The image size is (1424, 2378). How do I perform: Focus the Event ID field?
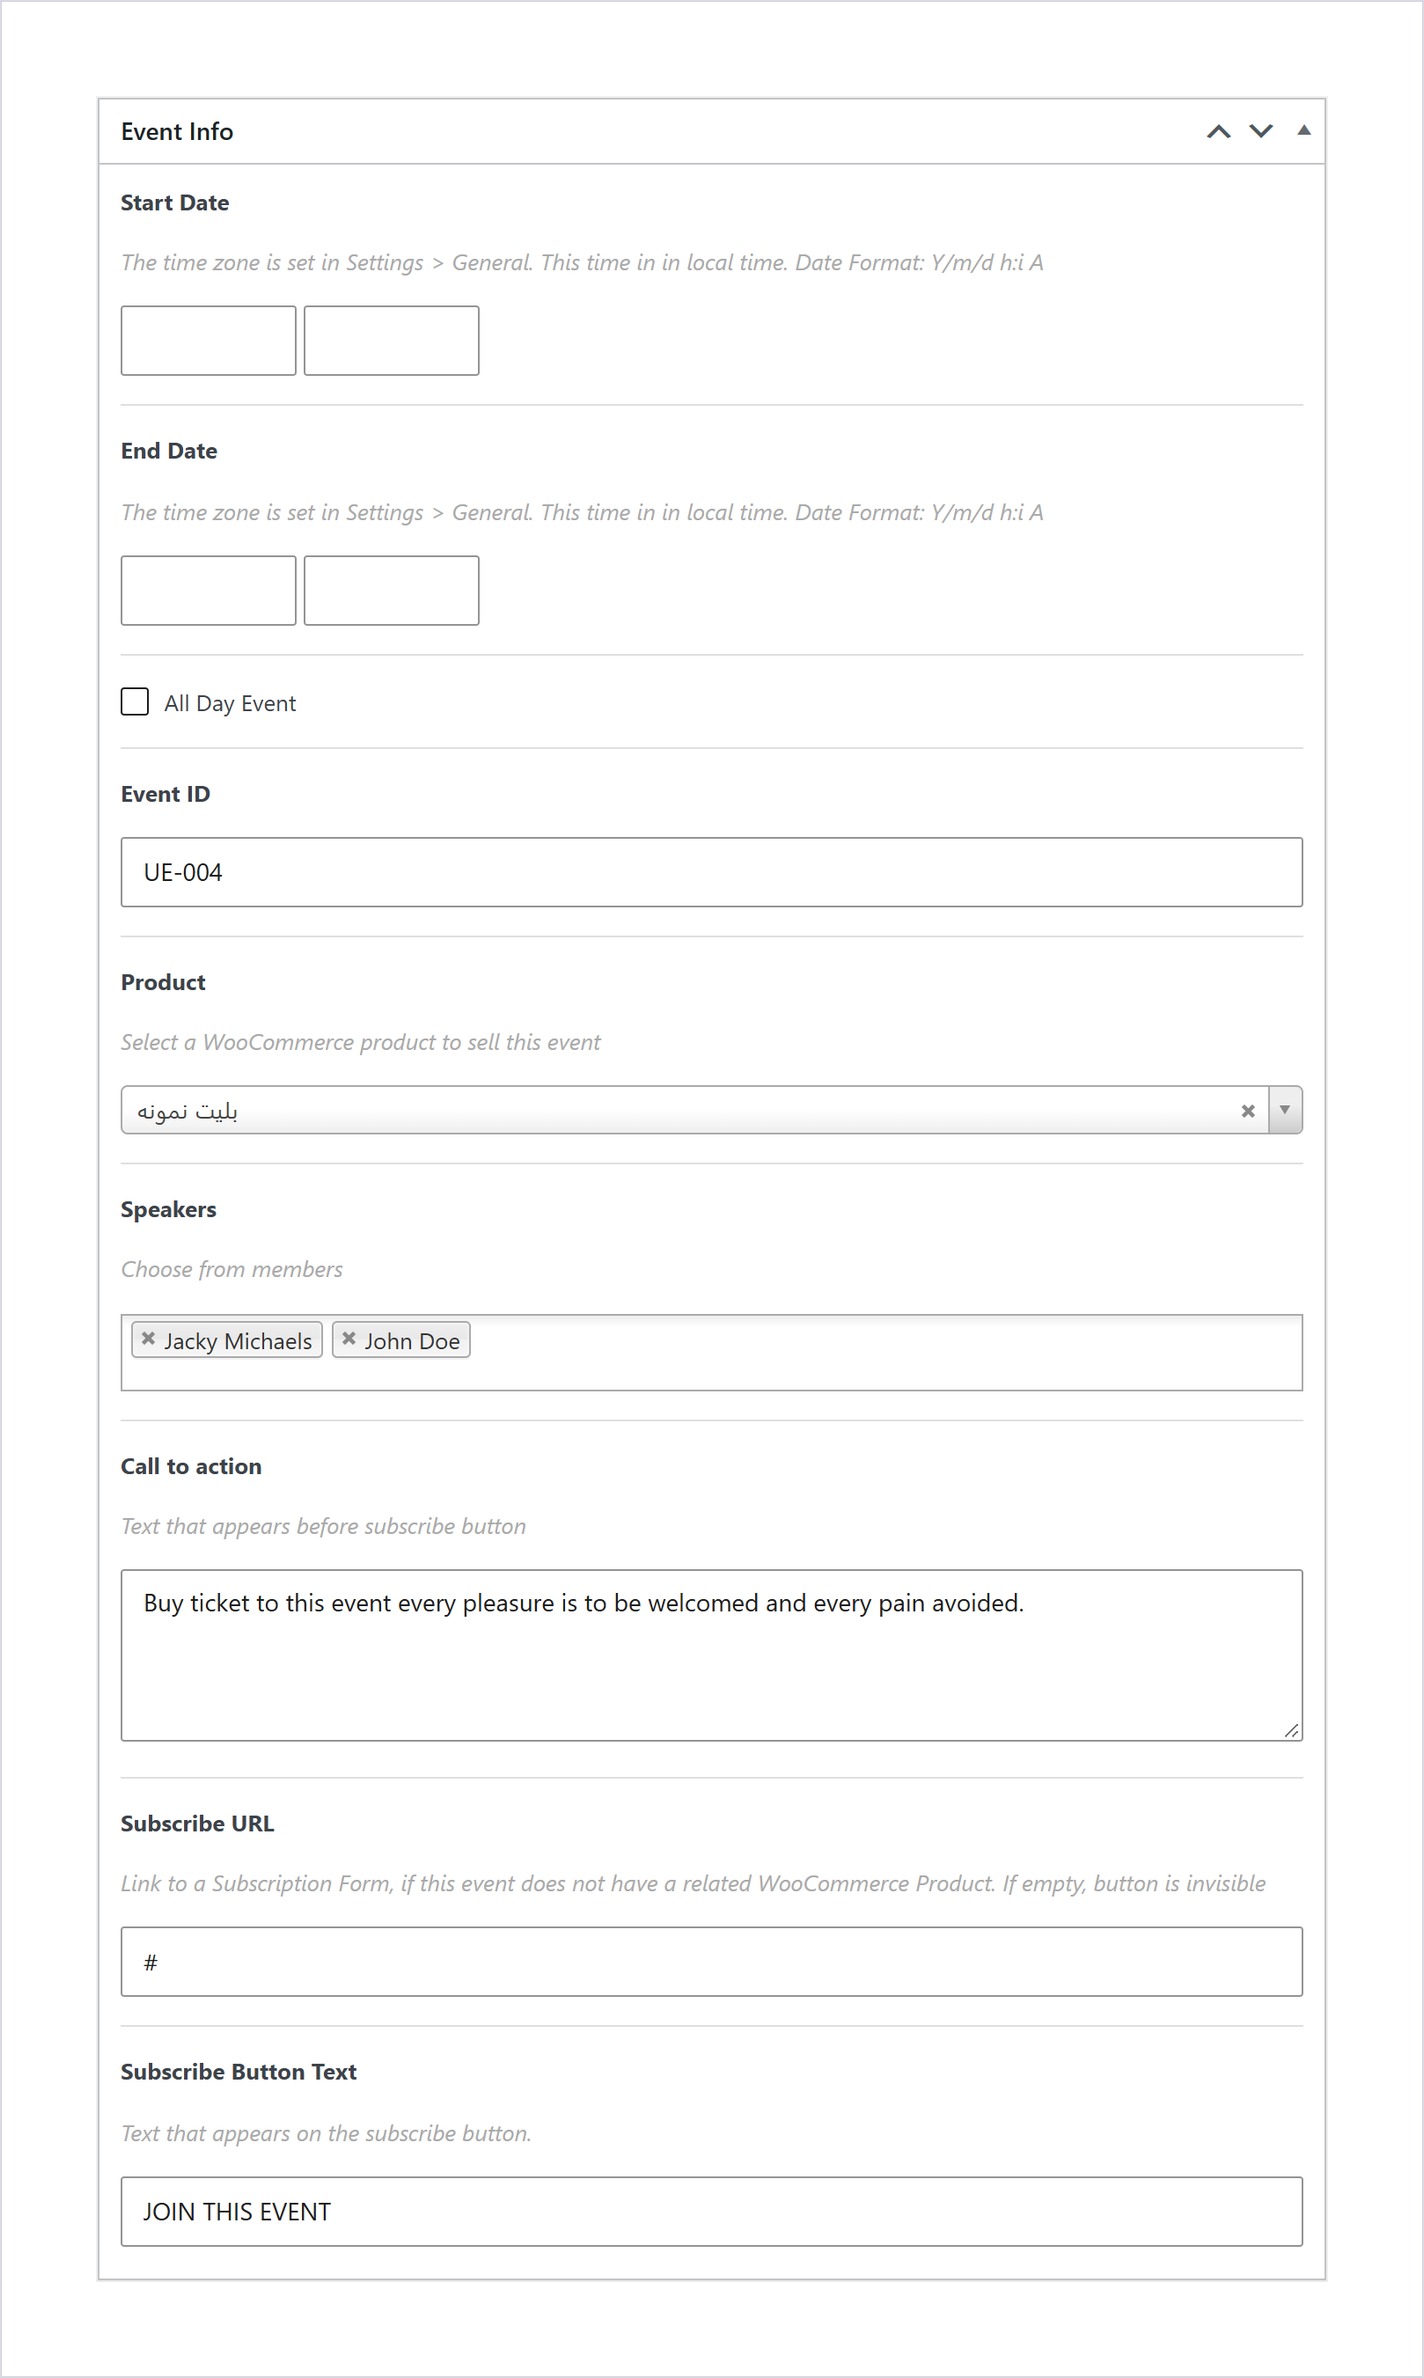(x=711, y=872)
